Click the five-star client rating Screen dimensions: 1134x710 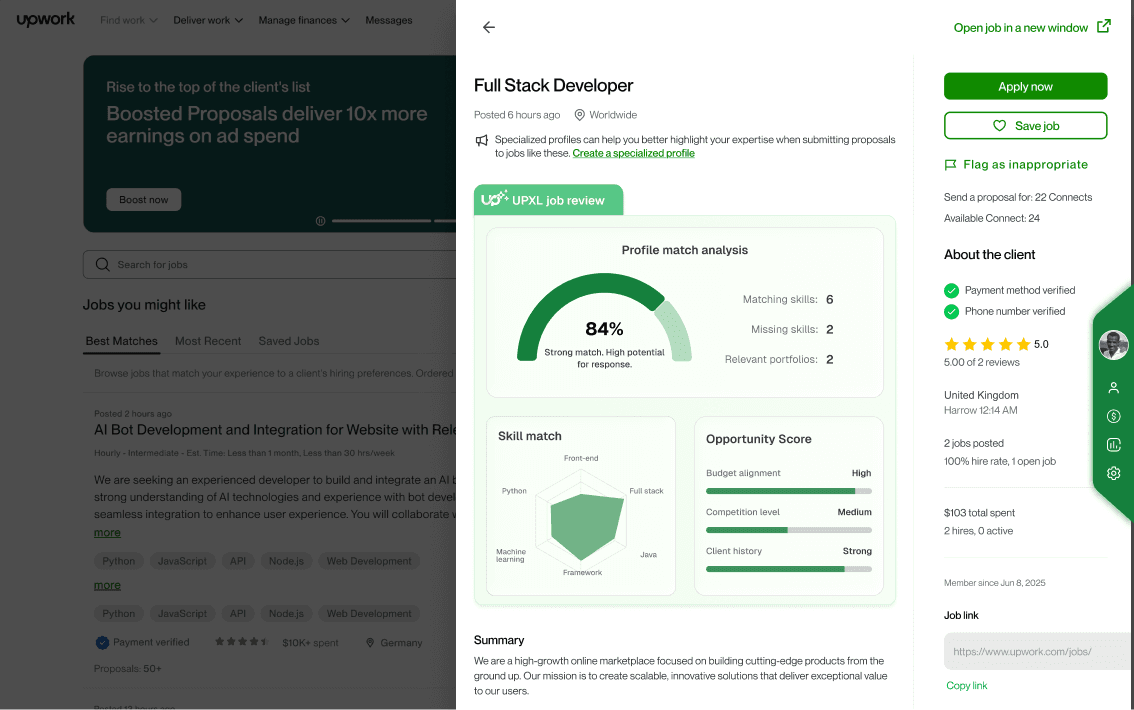point(987,344)
